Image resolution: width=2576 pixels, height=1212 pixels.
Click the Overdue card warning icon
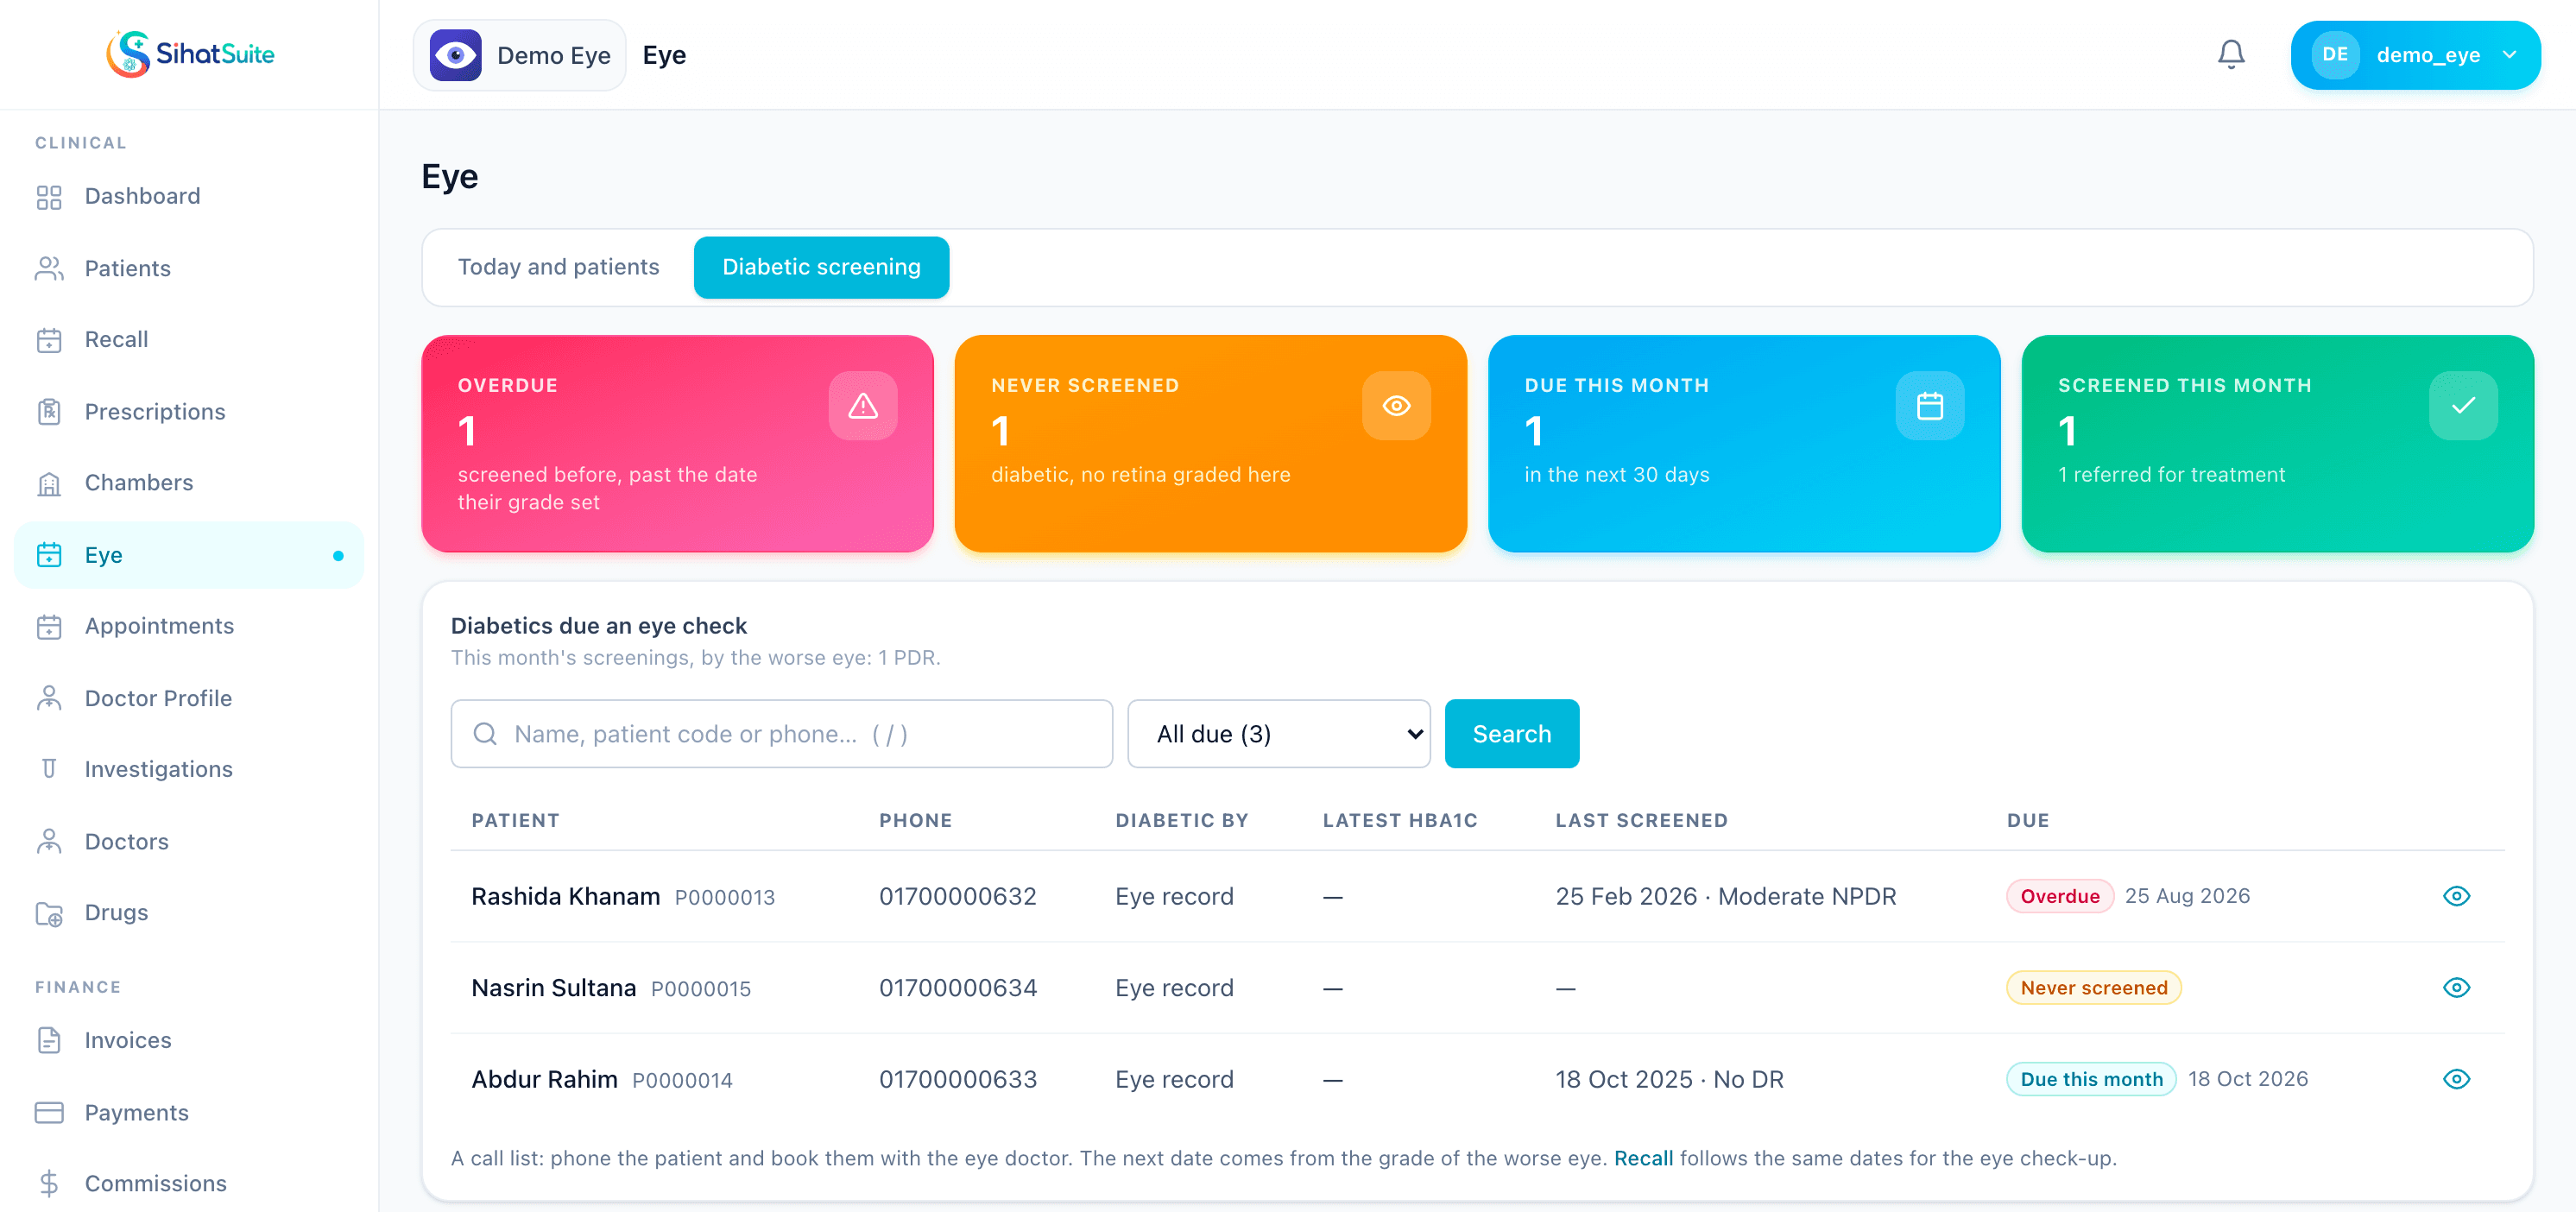863,406
